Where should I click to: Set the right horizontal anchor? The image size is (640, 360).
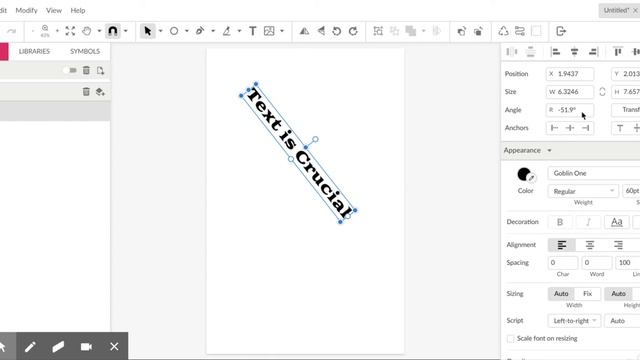(x=585, y=128)
